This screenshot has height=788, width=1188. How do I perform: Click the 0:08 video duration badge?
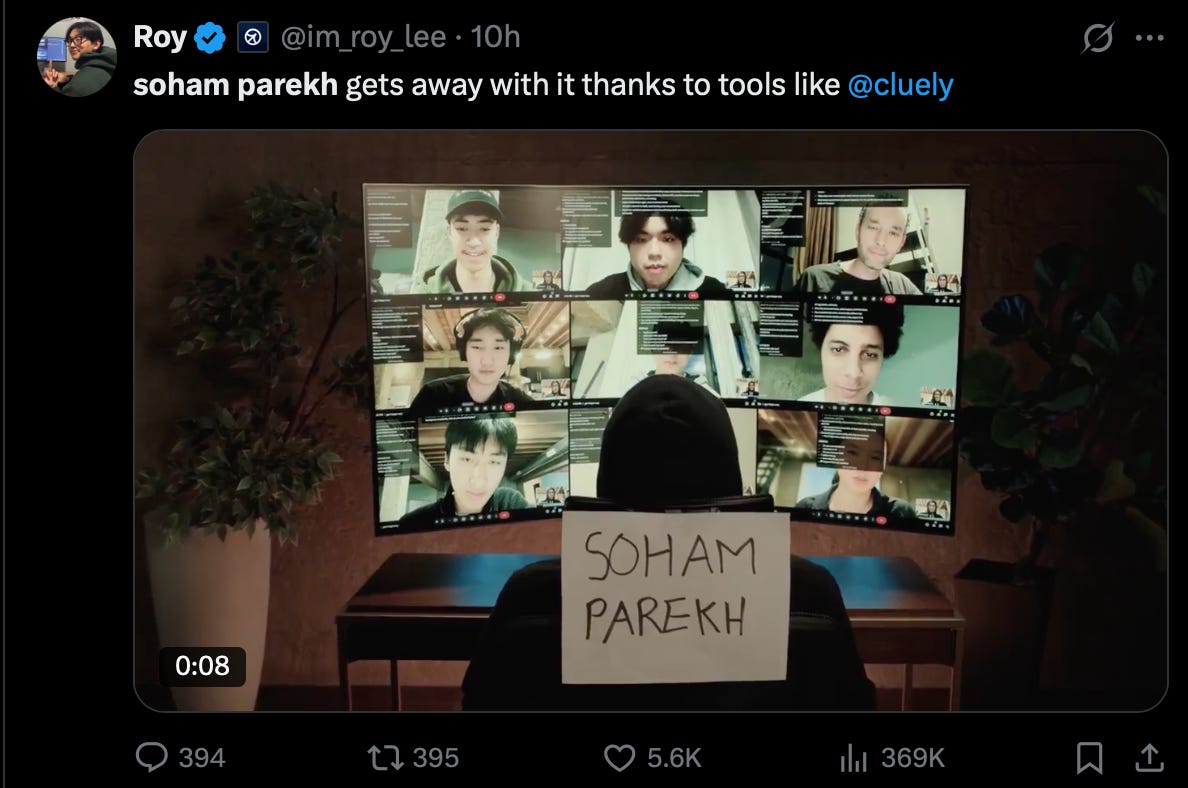click(x=202, y=666)
